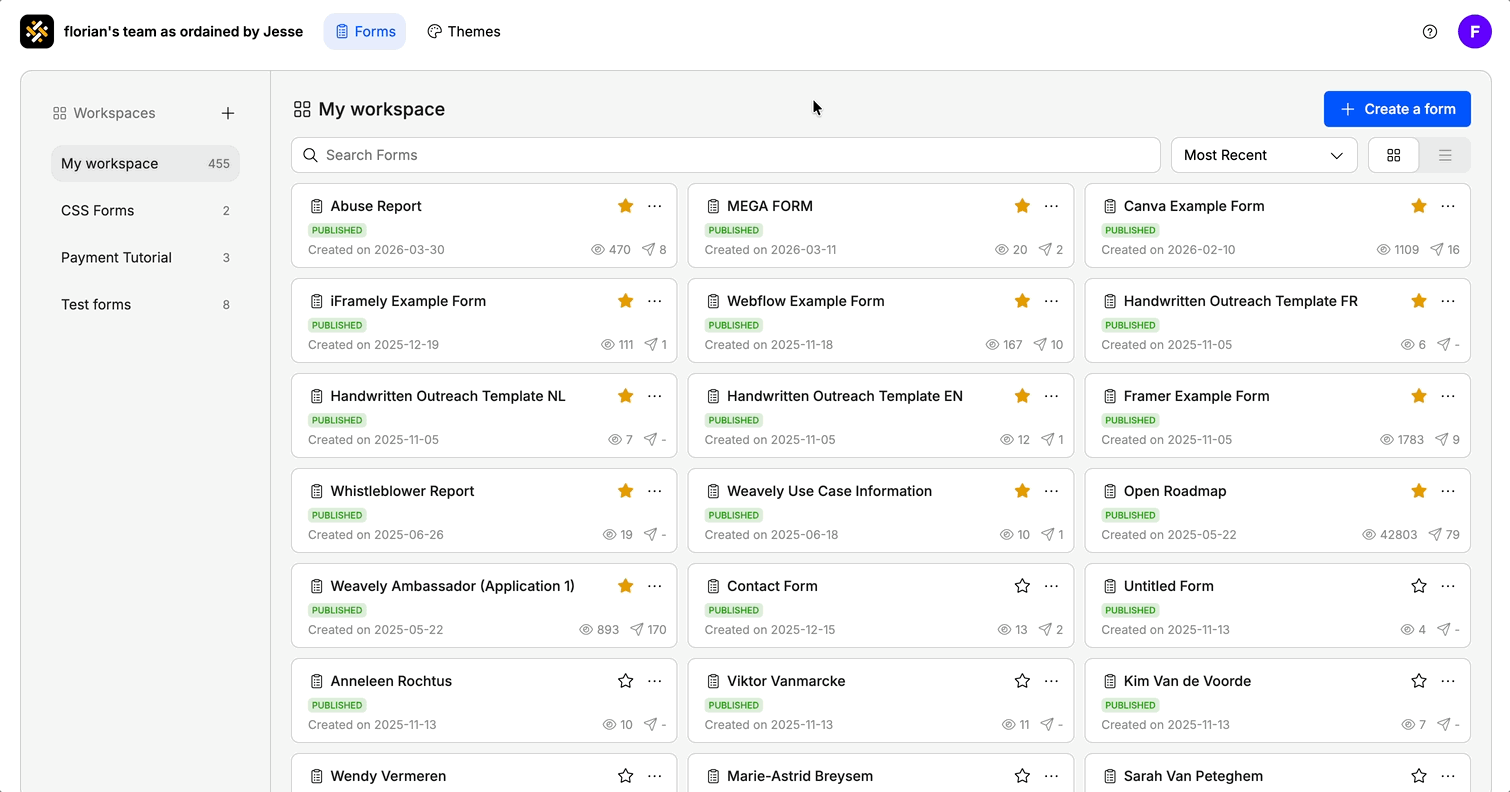1510x792 pixels.
Task: Click the Weavely logo icon
Action: pos(37,32)
